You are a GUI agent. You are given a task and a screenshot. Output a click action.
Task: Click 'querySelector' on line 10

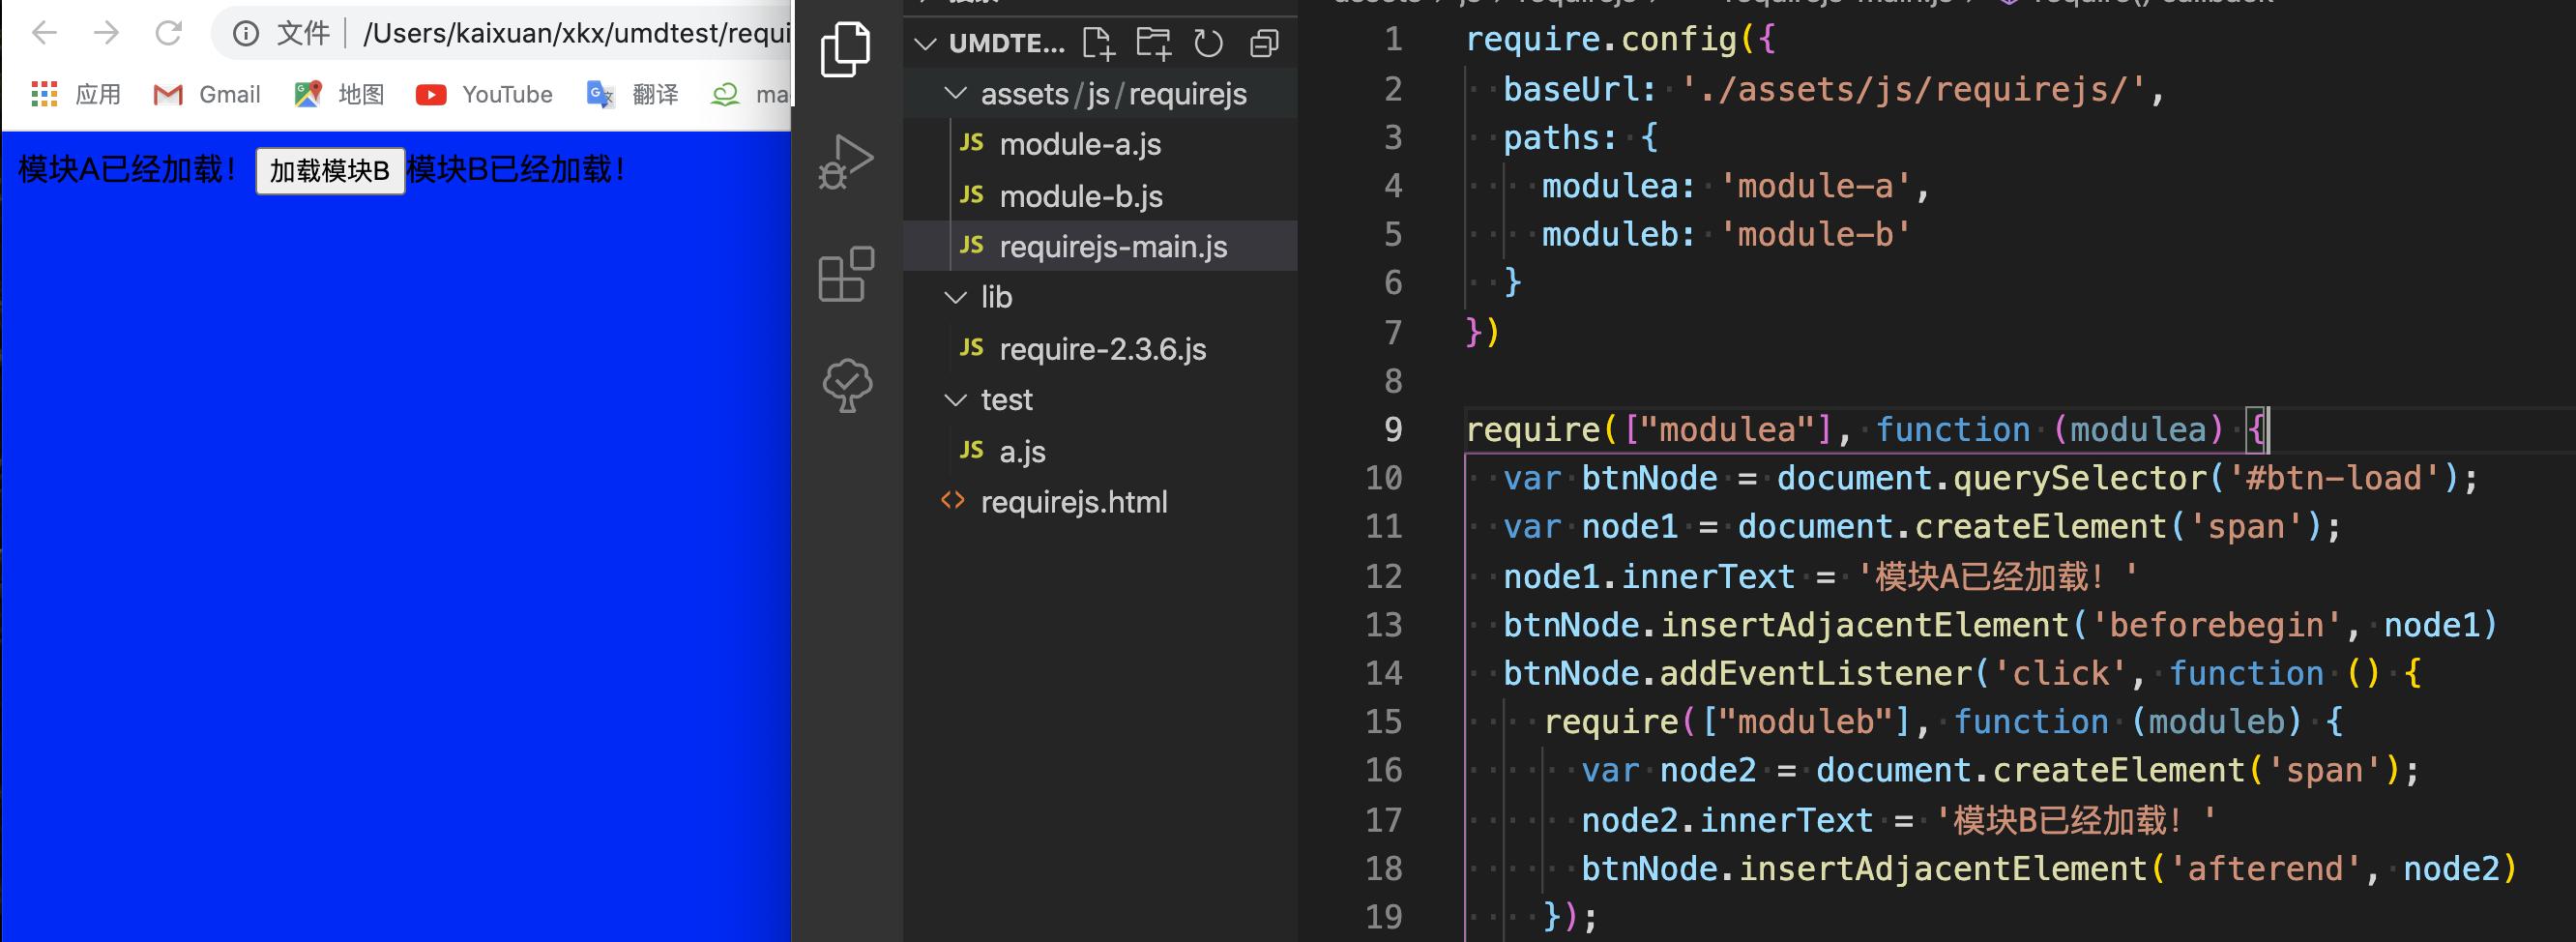[x=2081, y=478]
